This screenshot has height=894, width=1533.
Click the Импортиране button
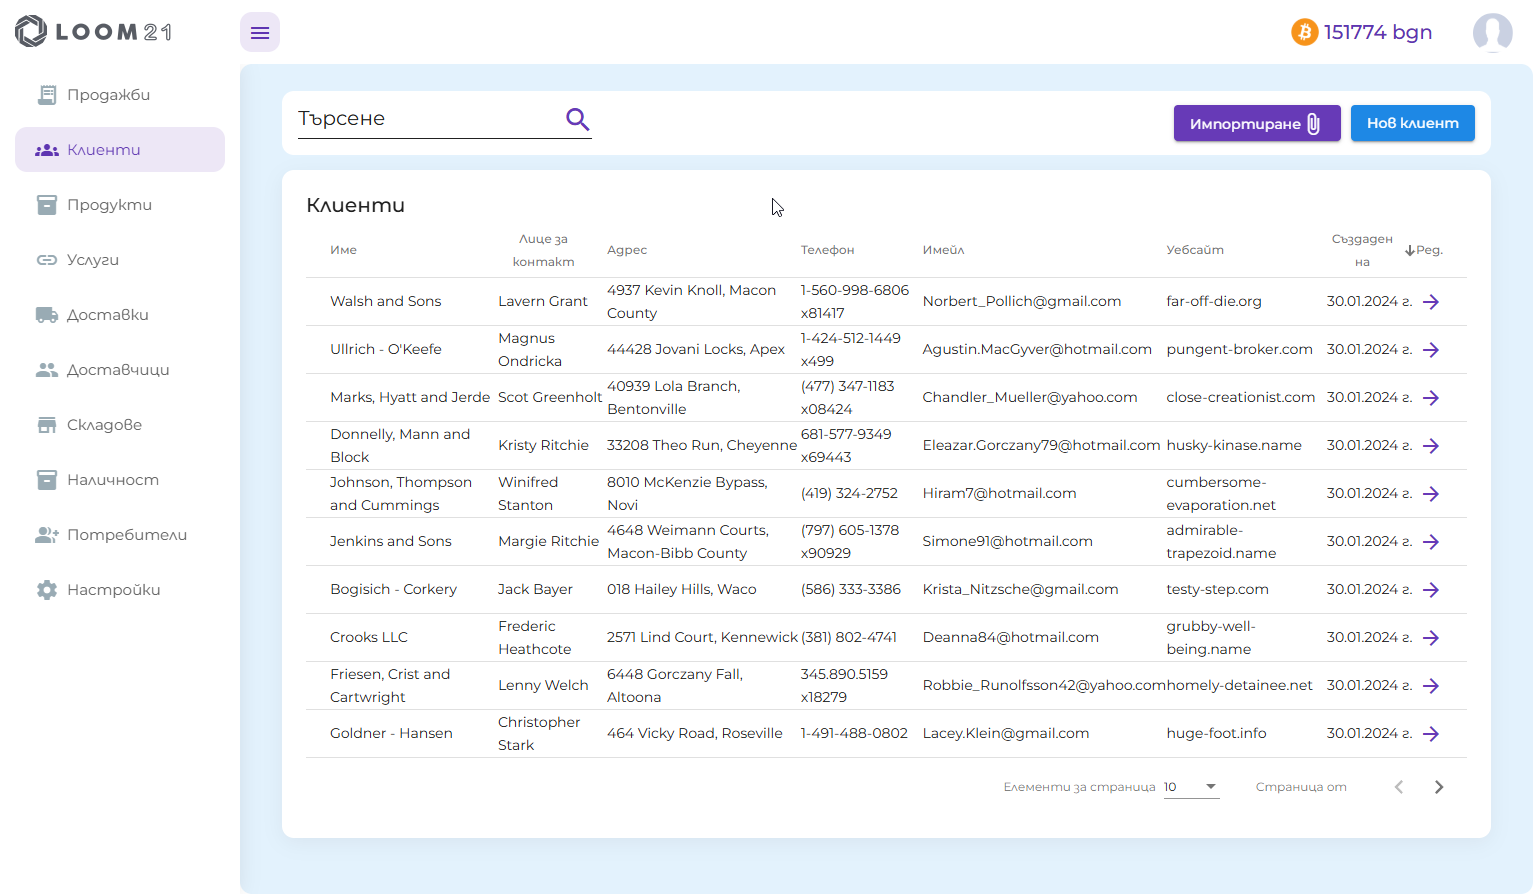(x=1257, y=123)
